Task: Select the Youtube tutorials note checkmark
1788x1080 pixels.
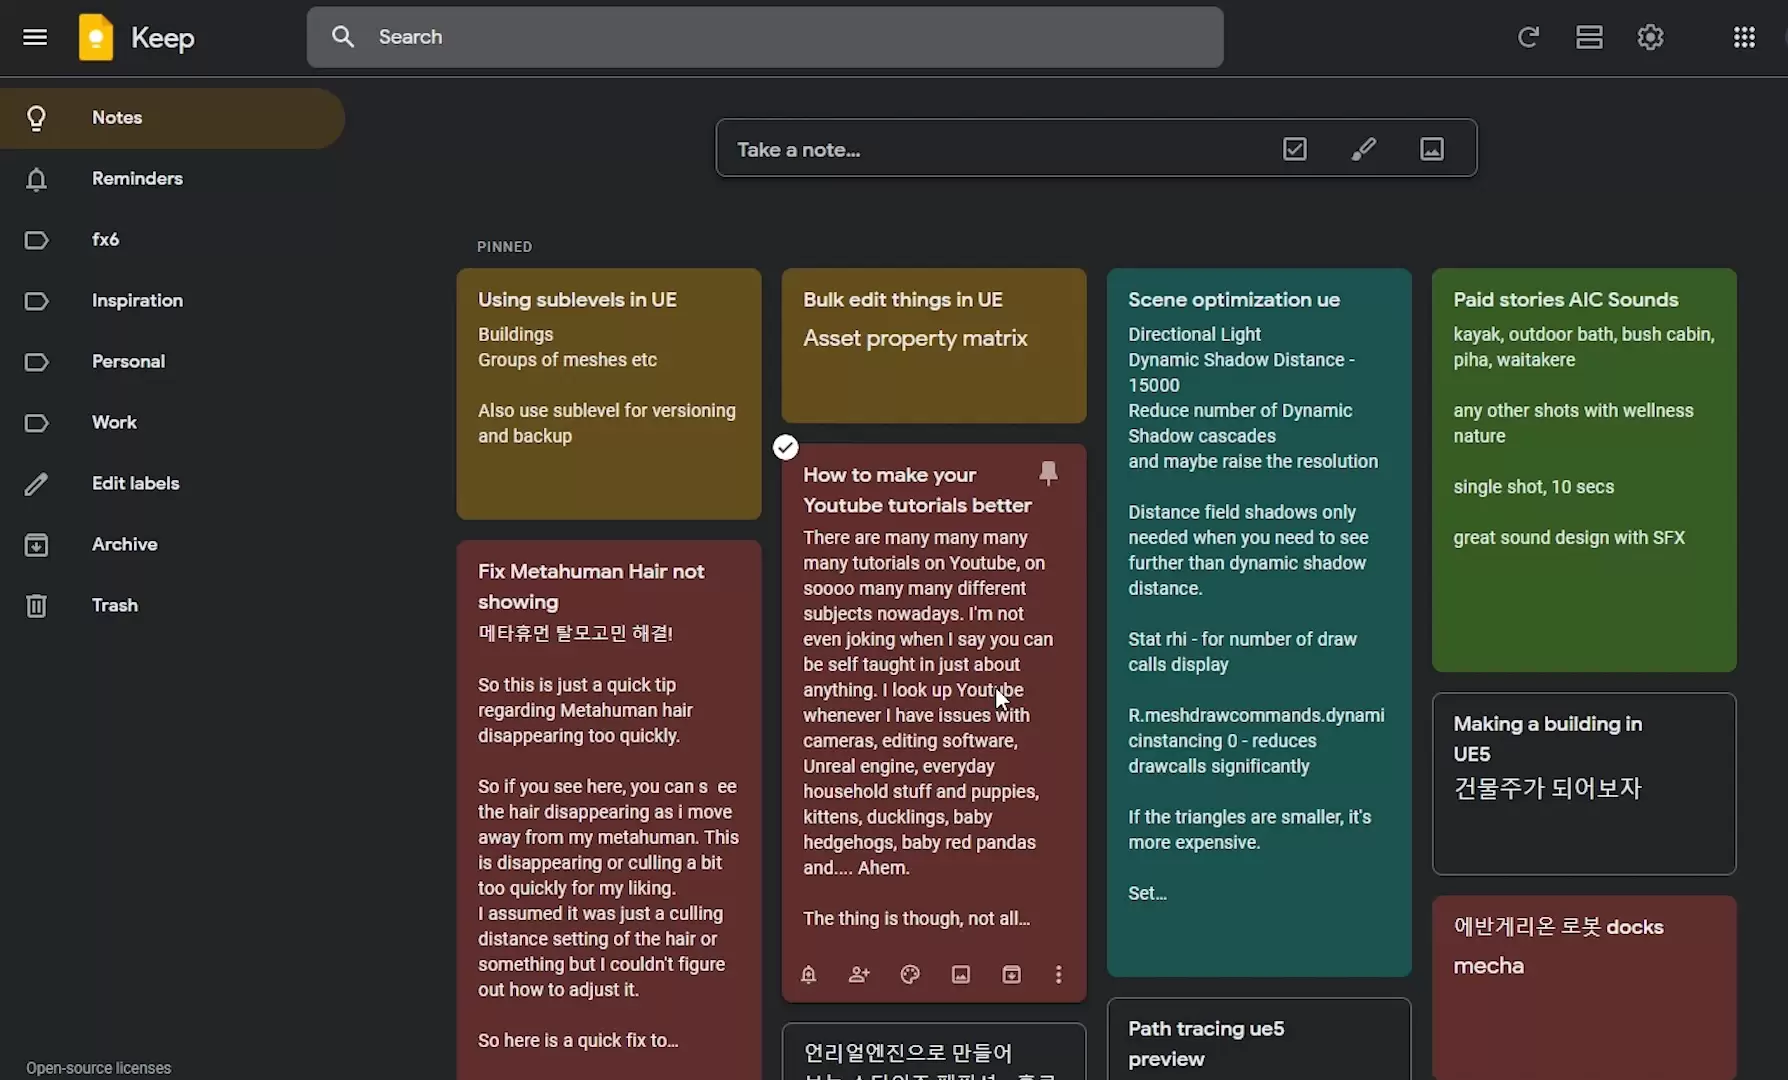Action: coord(786,447)
